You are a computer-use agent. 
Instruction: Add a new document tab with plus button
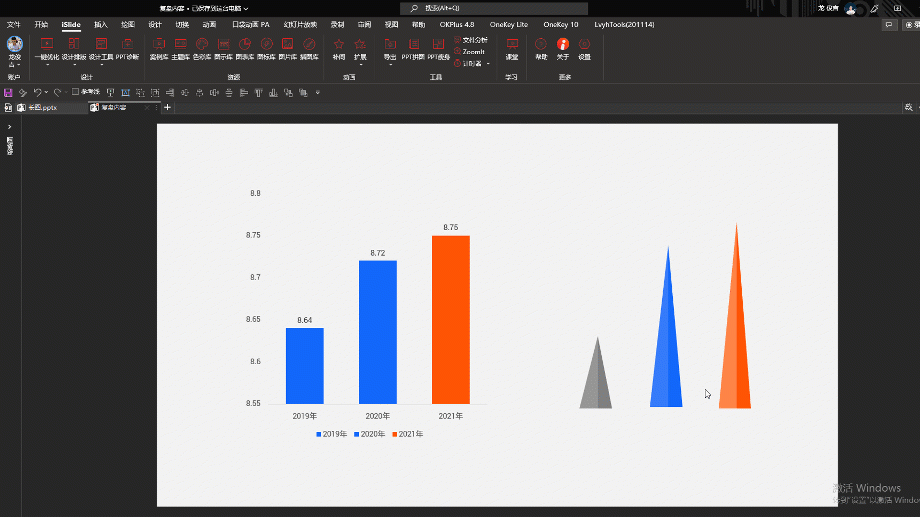coord(167,107)
